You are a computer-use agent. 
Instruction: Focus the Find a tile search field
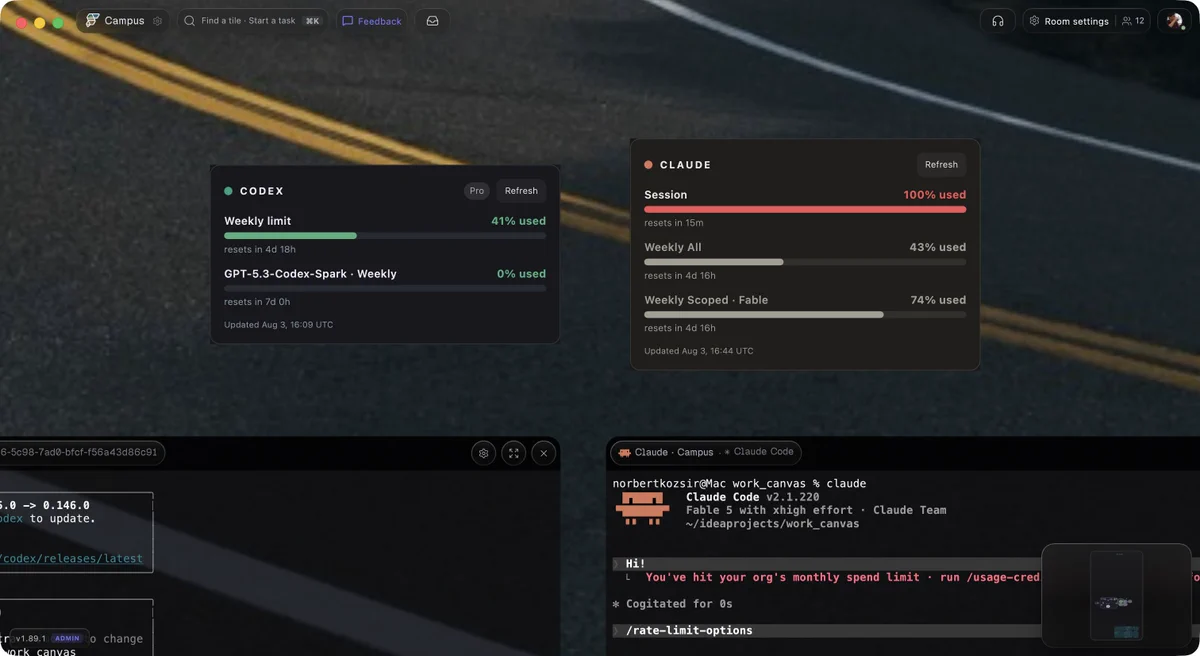click(x=253, y=21)
